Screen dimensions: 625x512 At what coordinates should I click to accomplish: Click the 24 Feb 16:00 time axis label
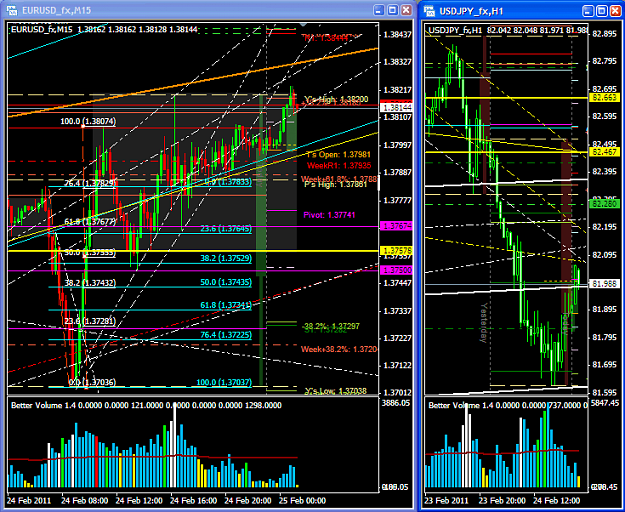coord(193,500)
